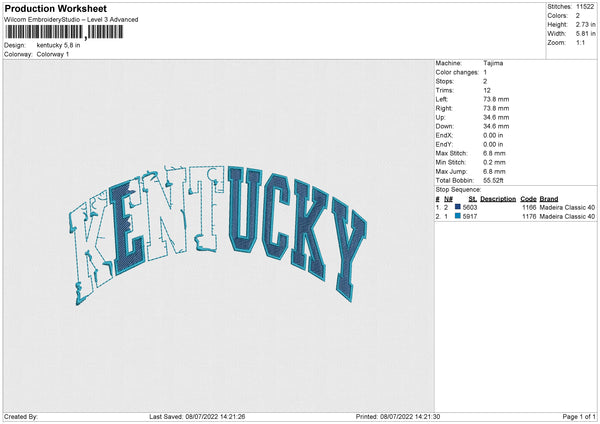Click thread code '1176'
Screen dimensions: 600x424
coord(529,217)
